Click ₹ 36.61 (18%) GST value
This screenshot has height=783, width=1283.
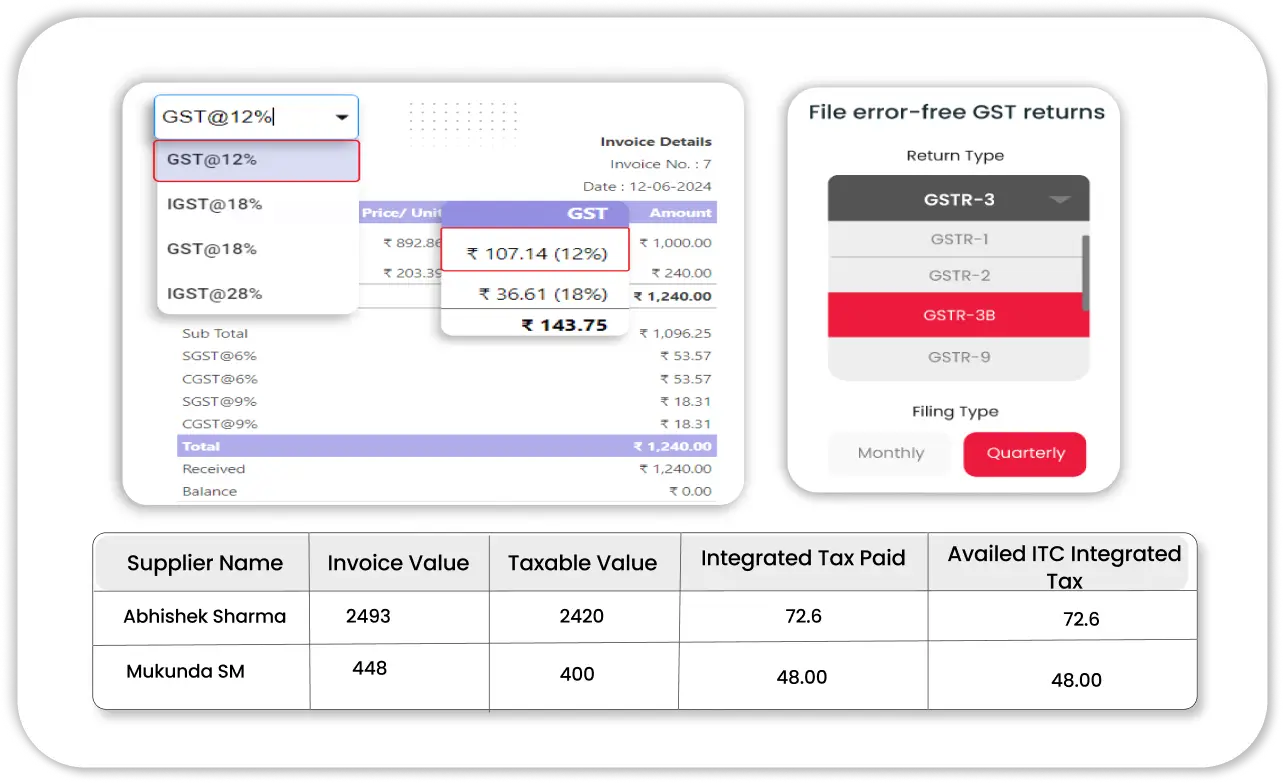pyautogui.click(x=543, y=294)
